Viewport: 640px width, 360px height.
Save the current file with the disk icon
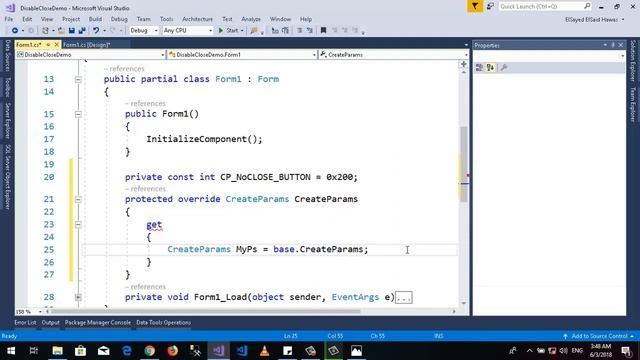tap(72, 31)
